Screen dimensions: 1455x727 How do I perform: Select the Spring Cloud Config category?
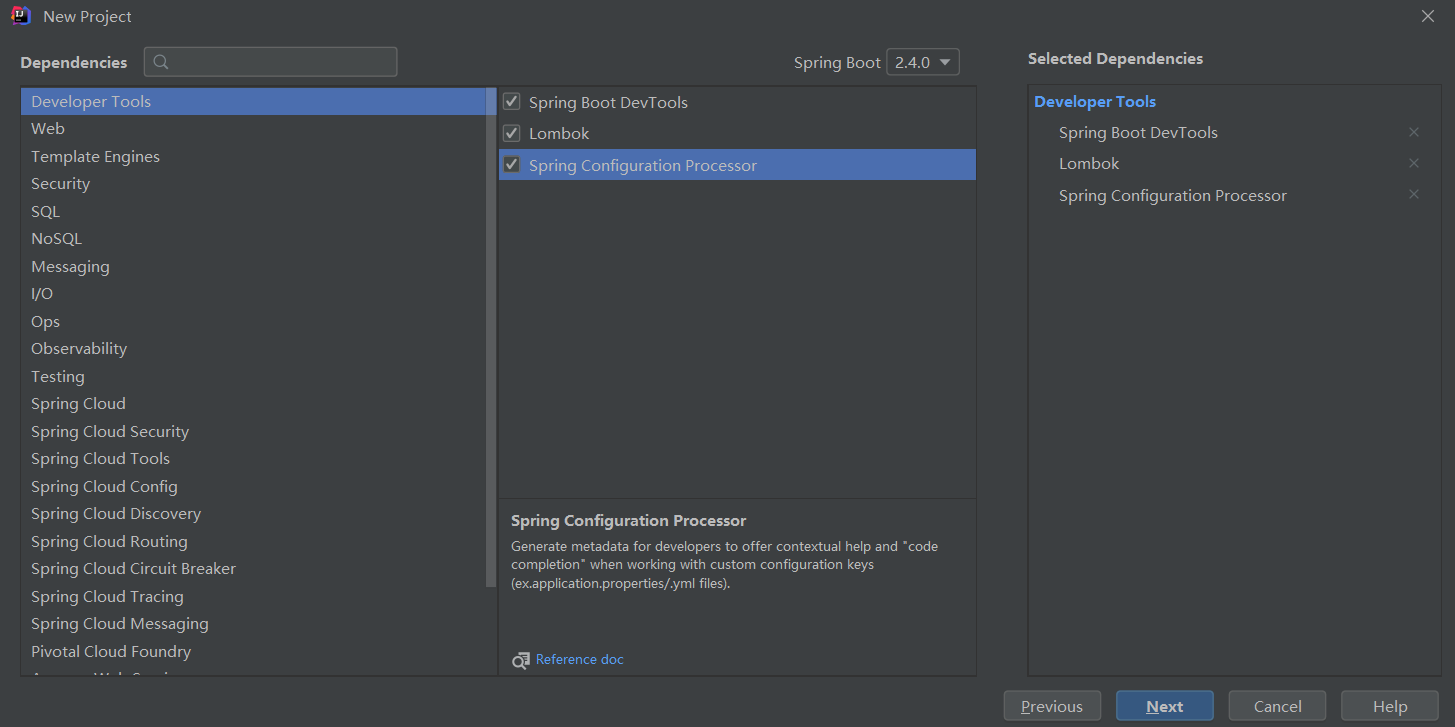coord(253,486)
